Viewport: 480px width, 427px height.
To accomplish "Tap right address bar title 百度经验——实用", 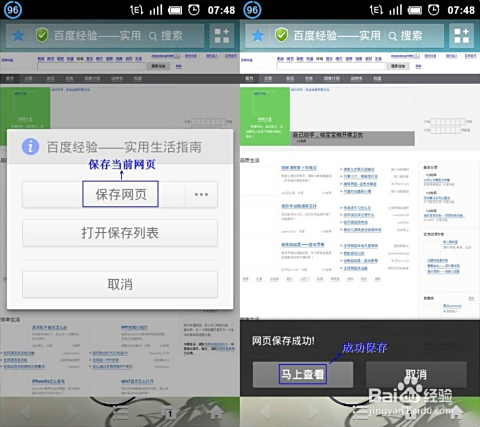I will 337,36.
